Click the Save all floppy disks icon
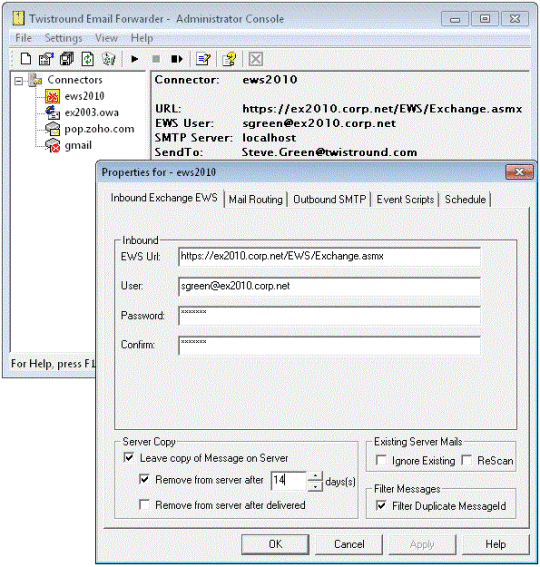 point(67,59)
